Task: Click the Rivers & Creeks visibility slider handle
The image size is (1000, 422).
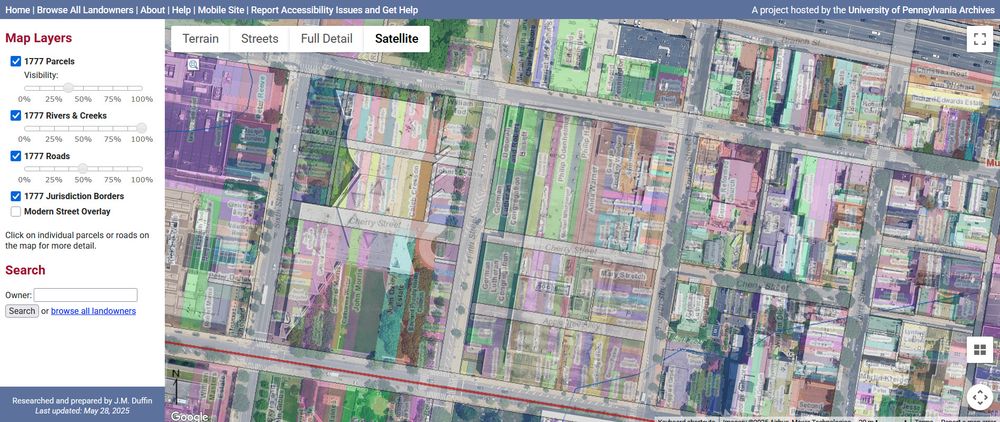Action: coord(142,128)
